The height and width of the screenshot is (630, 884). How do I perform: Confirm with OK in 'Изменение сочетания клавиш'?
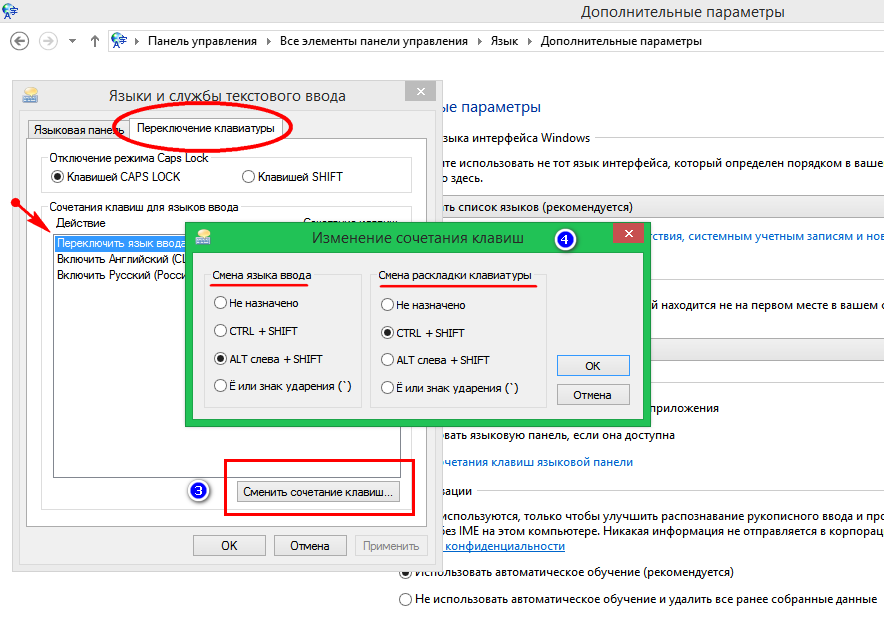(592, 365)
